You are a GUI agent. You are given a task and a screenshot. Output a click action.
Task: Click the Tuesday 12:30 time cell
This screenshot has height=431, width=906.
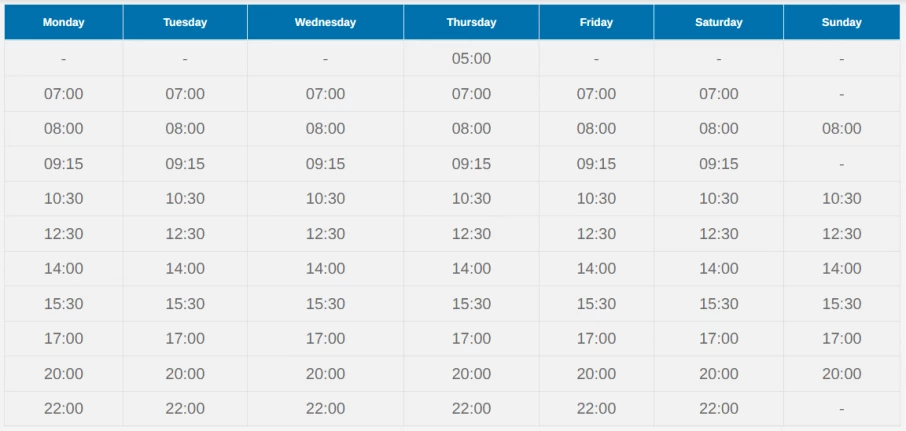pyautogui.click(x=185, y=233)
